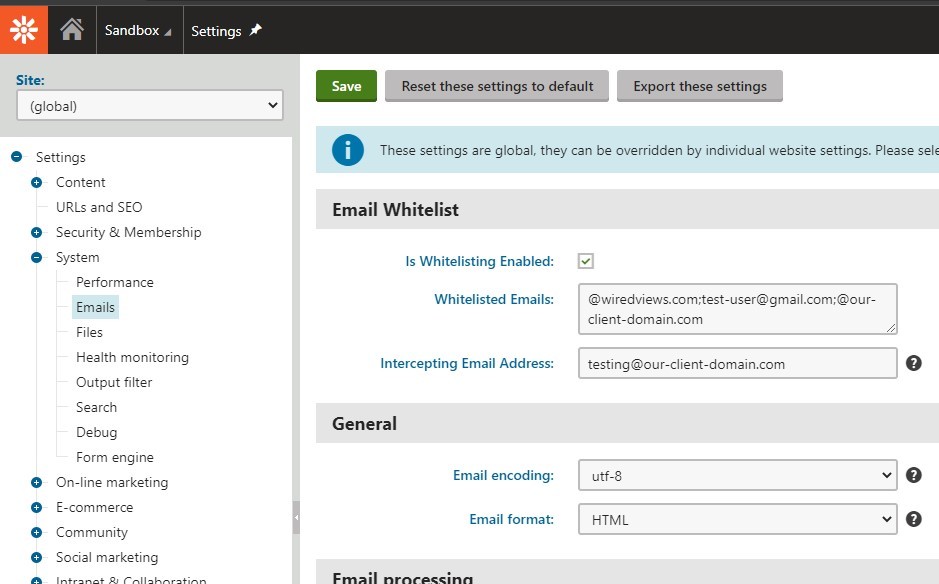The height and width of the screenshot is (584, 939).
Task: Click the Email Whitelist section heading
Action: tap(395, 210)
